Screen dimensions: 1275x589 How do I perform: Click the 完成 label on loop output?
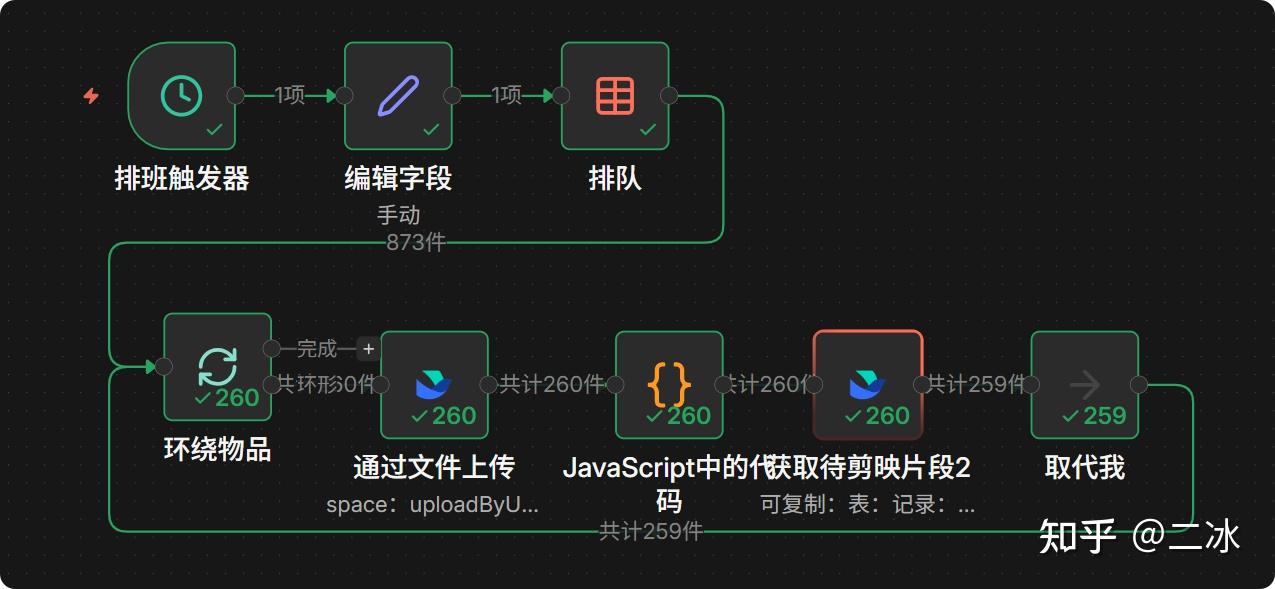(317, 349)
